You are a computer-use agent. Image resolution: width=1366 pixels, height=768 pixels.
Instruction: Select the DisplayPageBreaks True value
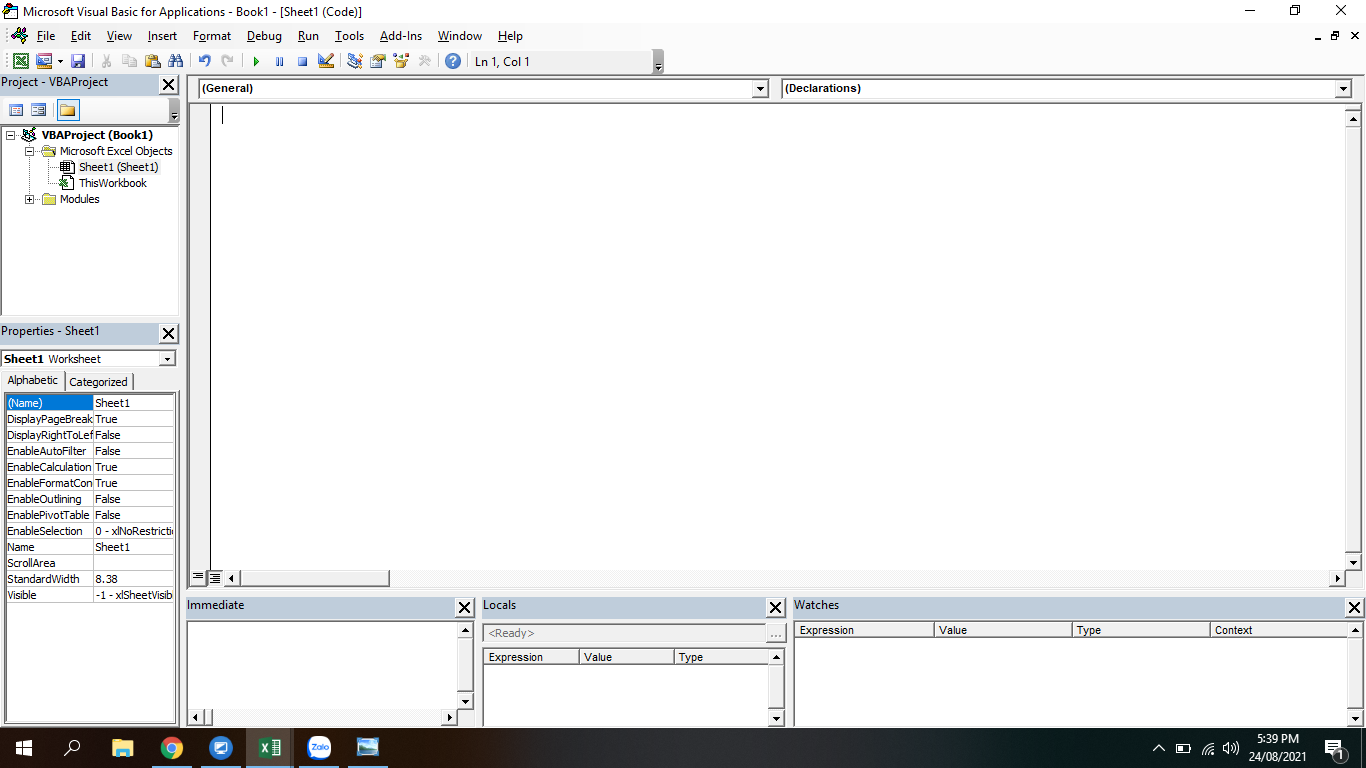(133, 419)
